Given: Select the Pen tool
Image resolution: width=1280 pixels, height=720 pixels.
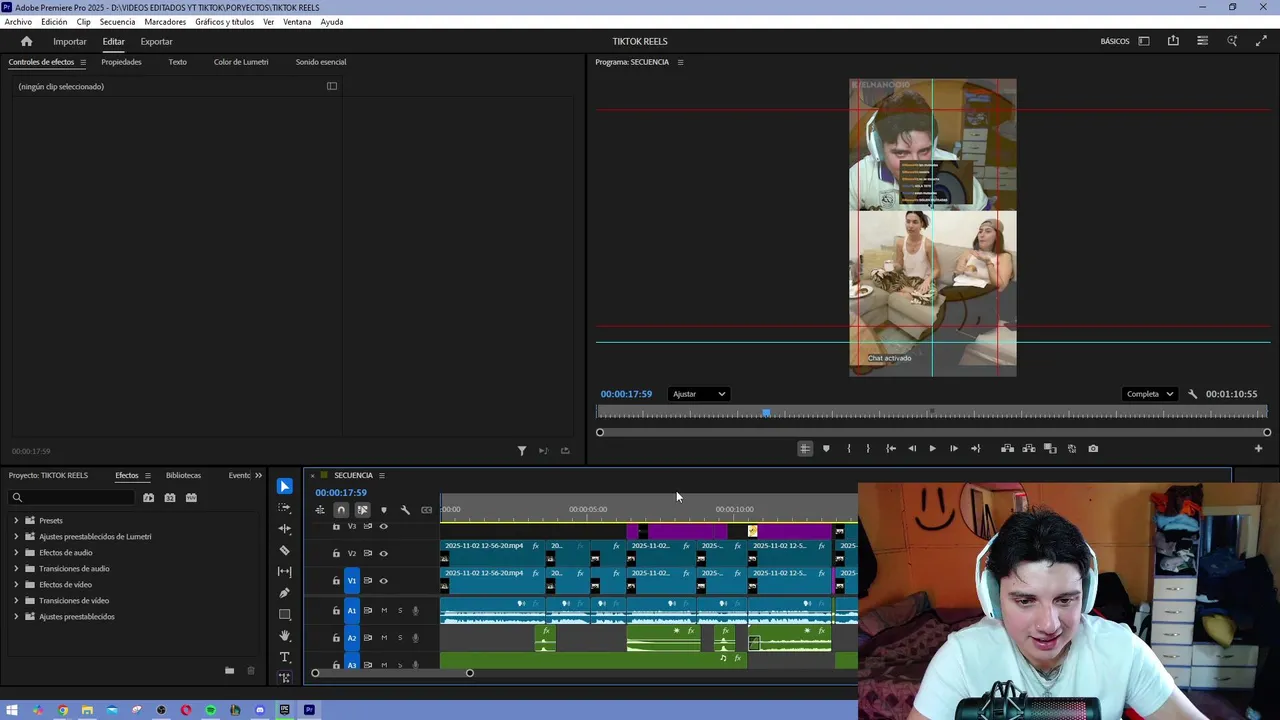Looking at the screenshot, I should (x=285, y=593).
